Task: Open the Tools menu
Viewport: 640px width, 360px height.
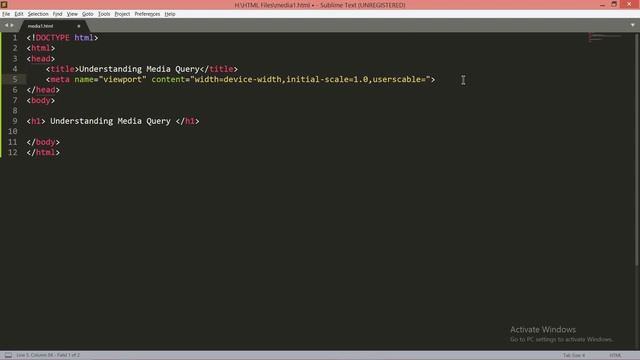Action: [x=104, y=14]
